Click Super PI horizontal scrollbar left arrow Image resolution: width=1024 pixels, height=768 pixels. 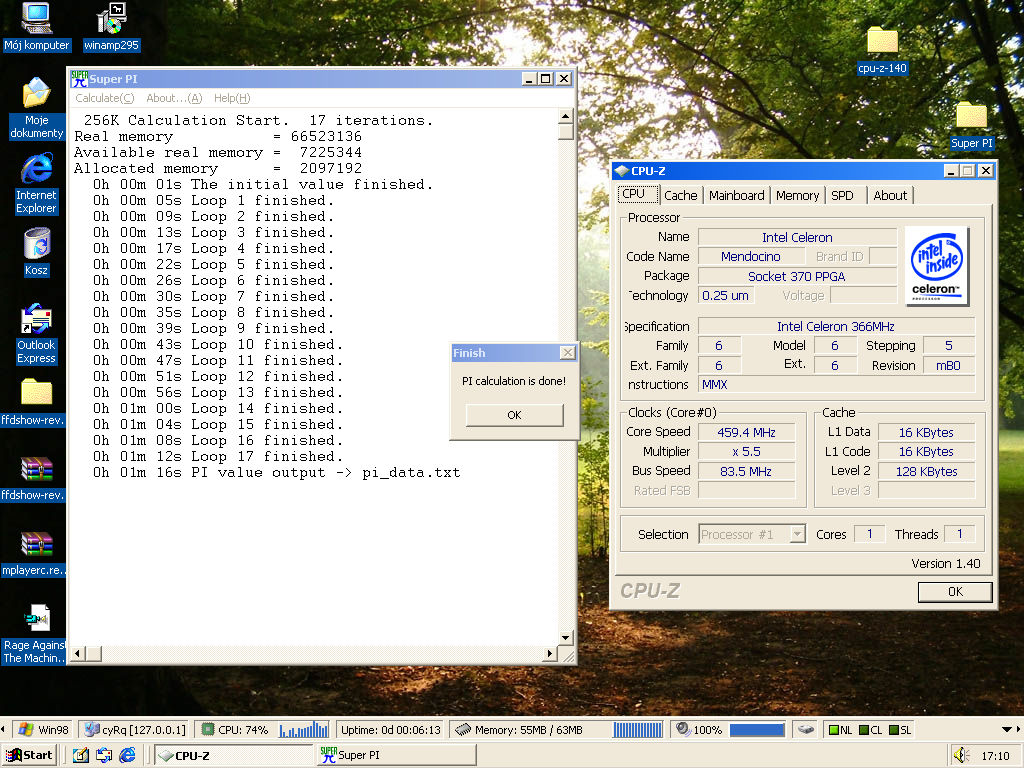(78, 653)
